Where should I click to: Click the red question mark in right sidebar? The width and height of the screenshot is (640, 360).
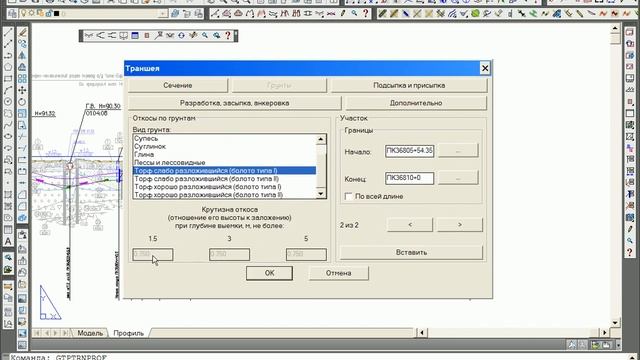pos(630,253)
